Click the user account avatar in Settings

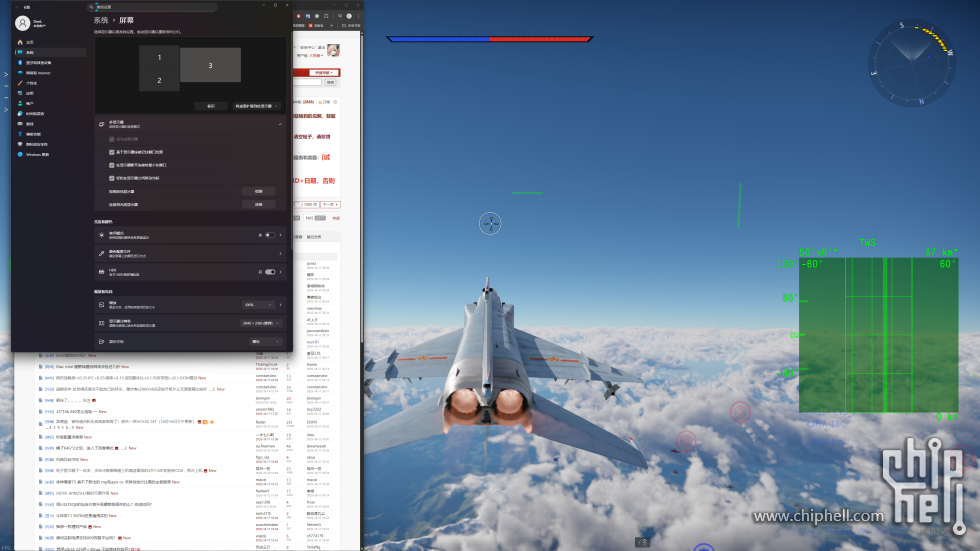pyautogui.click(x=22, y=23)
